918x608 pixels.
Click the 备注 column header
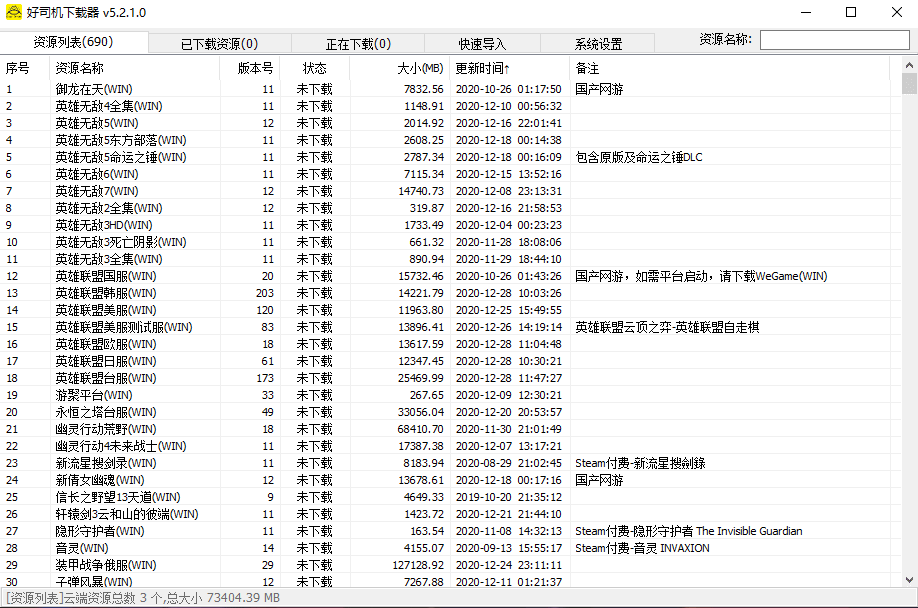[588, 68]
